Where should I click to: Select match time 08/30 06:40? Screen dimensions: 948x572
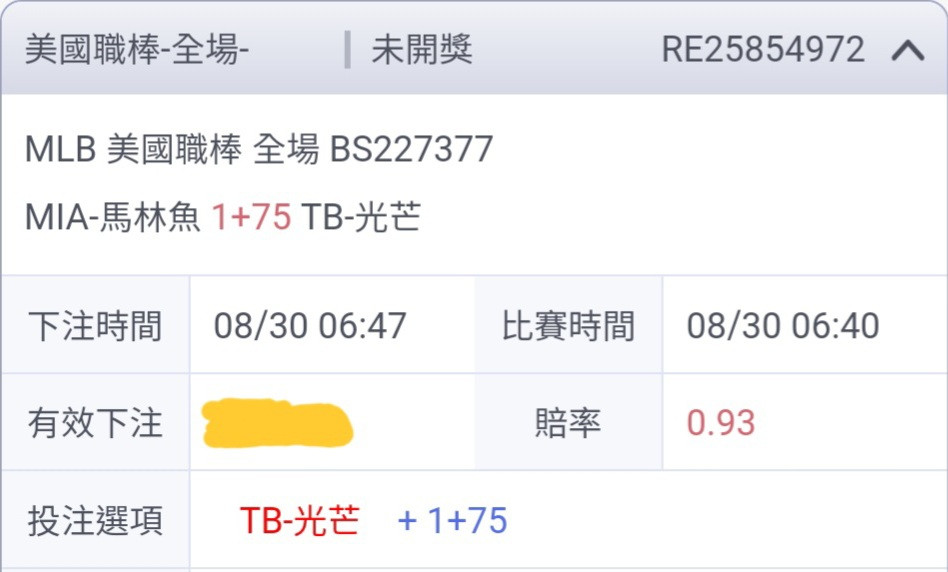tap(783, 326)
